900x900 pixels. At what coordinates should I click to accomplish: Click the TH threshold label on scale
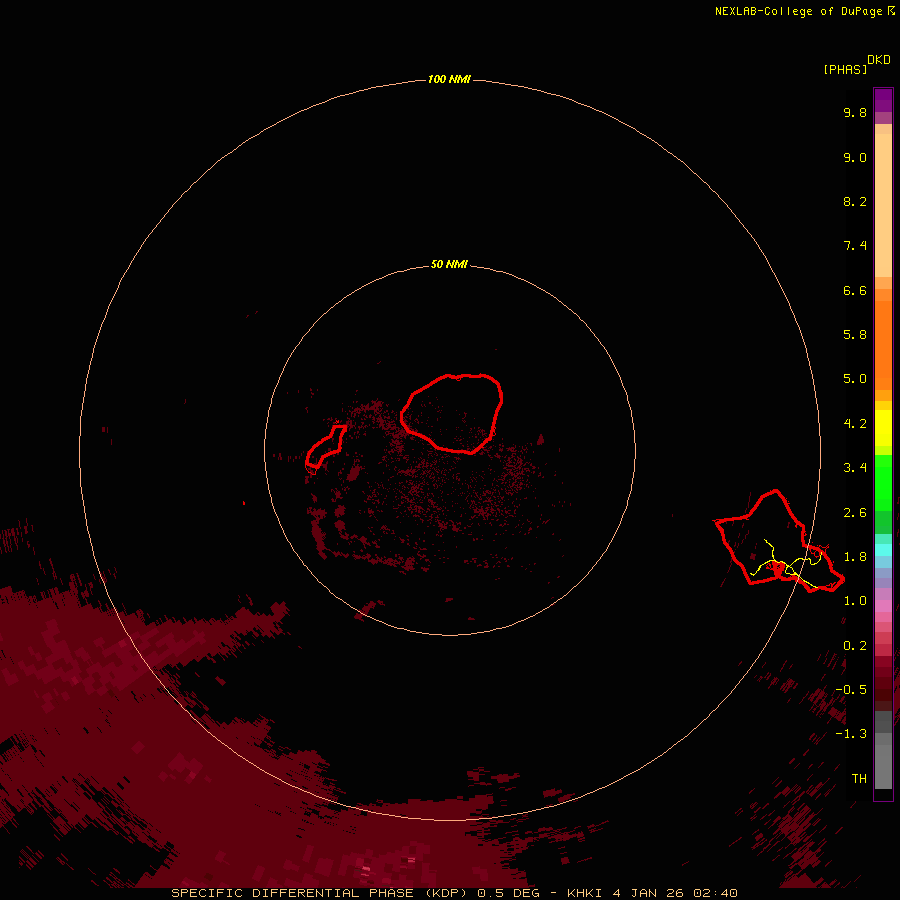pos(859,779)
